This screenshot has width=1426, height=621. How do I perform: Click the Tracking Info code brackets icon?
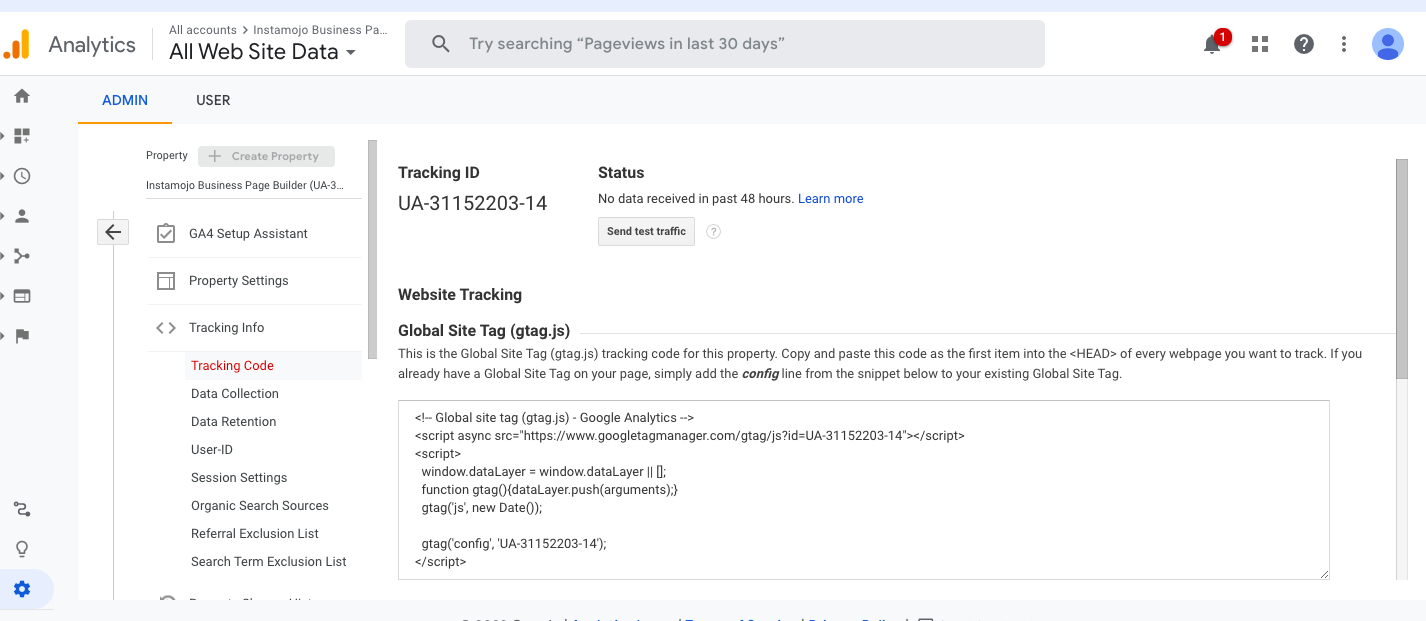(166, 328)
